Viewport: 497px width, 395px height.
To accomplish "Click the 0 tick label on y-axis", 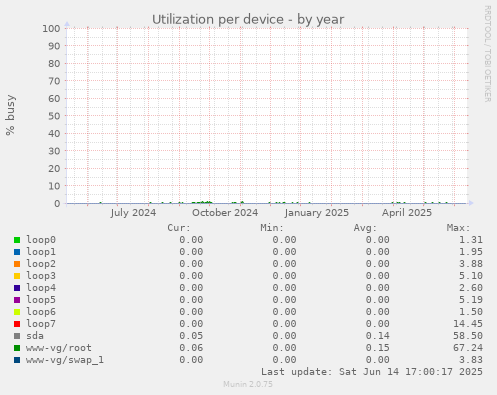I will point(57,203).
